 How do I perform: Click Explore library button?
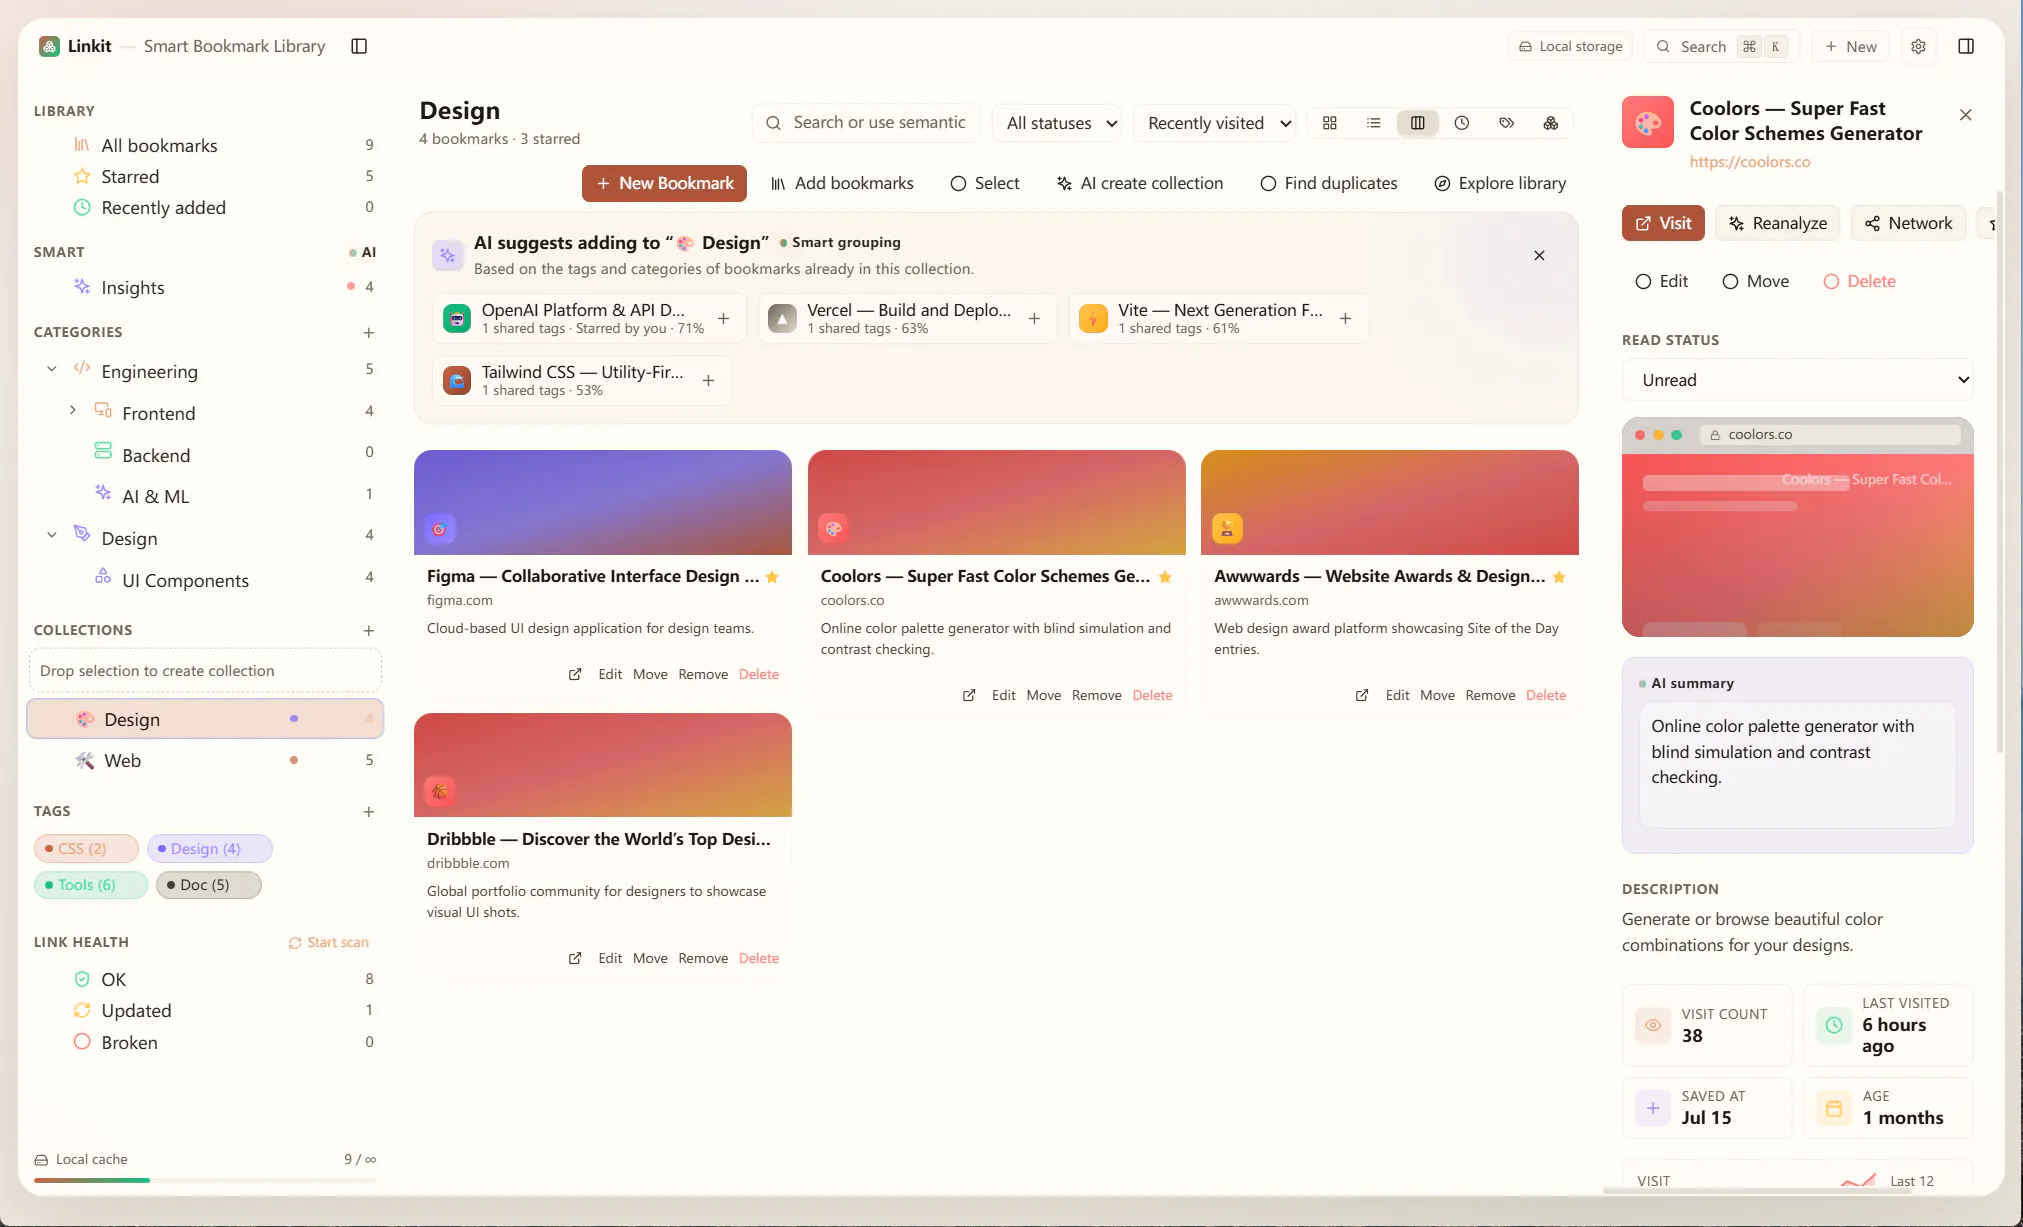(1500, 183)
